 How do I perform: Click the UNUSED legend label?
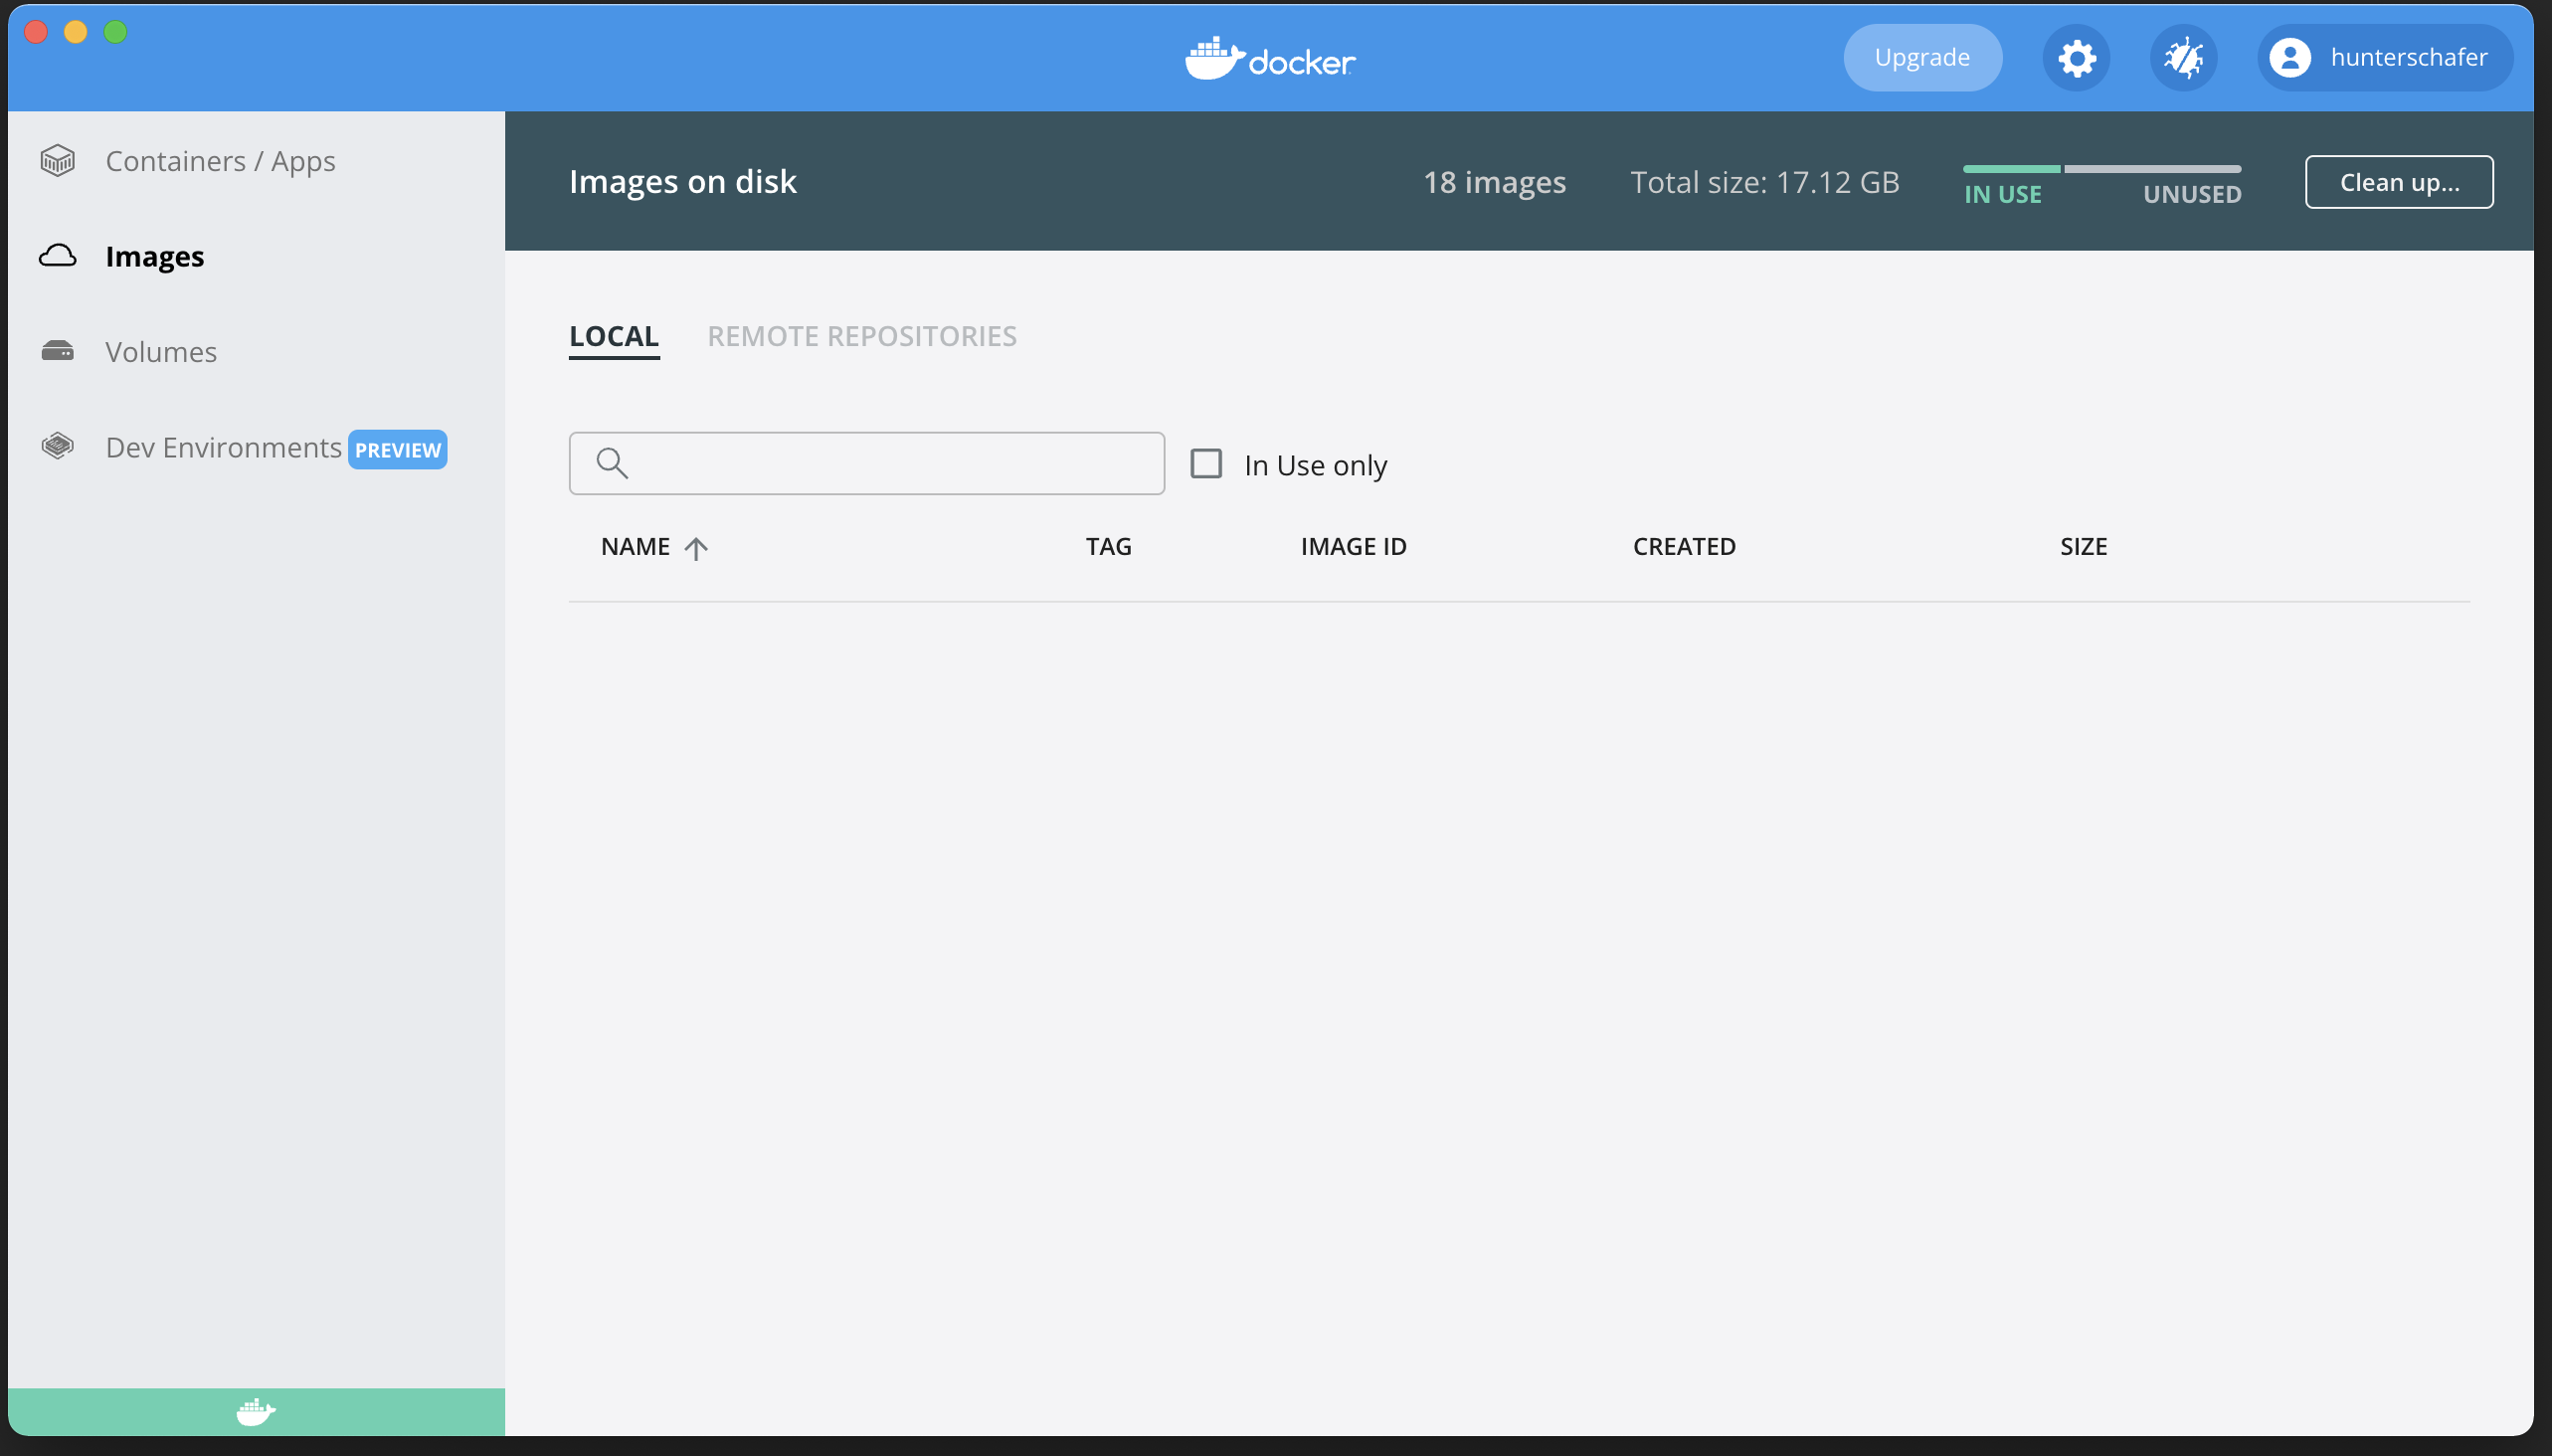click(2192, 194)
